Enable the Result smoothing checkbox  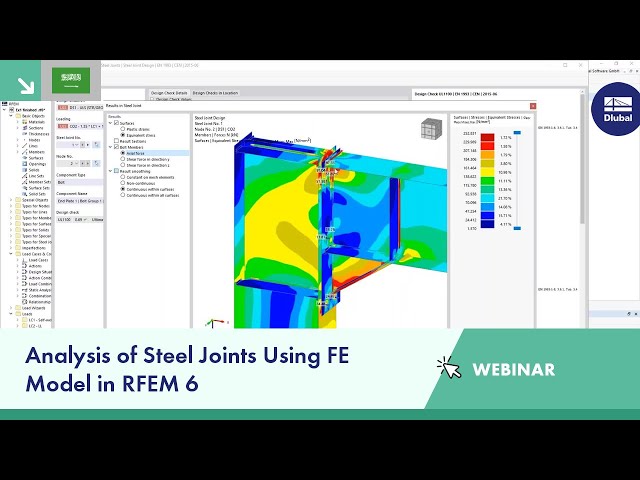point(116,171)
